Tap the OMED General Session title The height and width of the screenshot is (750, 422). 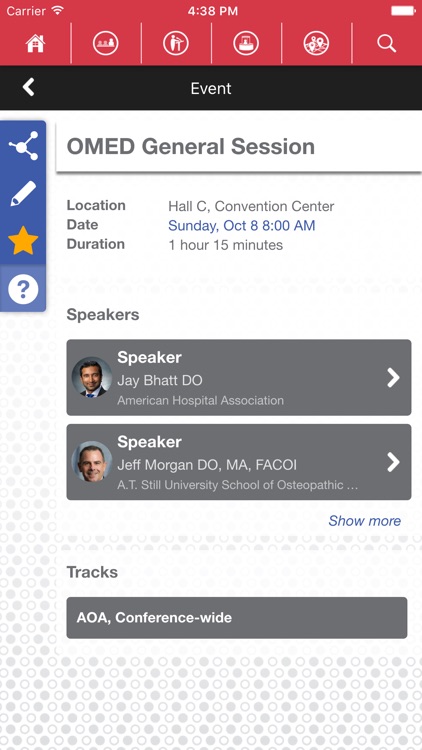pos(190,146)
